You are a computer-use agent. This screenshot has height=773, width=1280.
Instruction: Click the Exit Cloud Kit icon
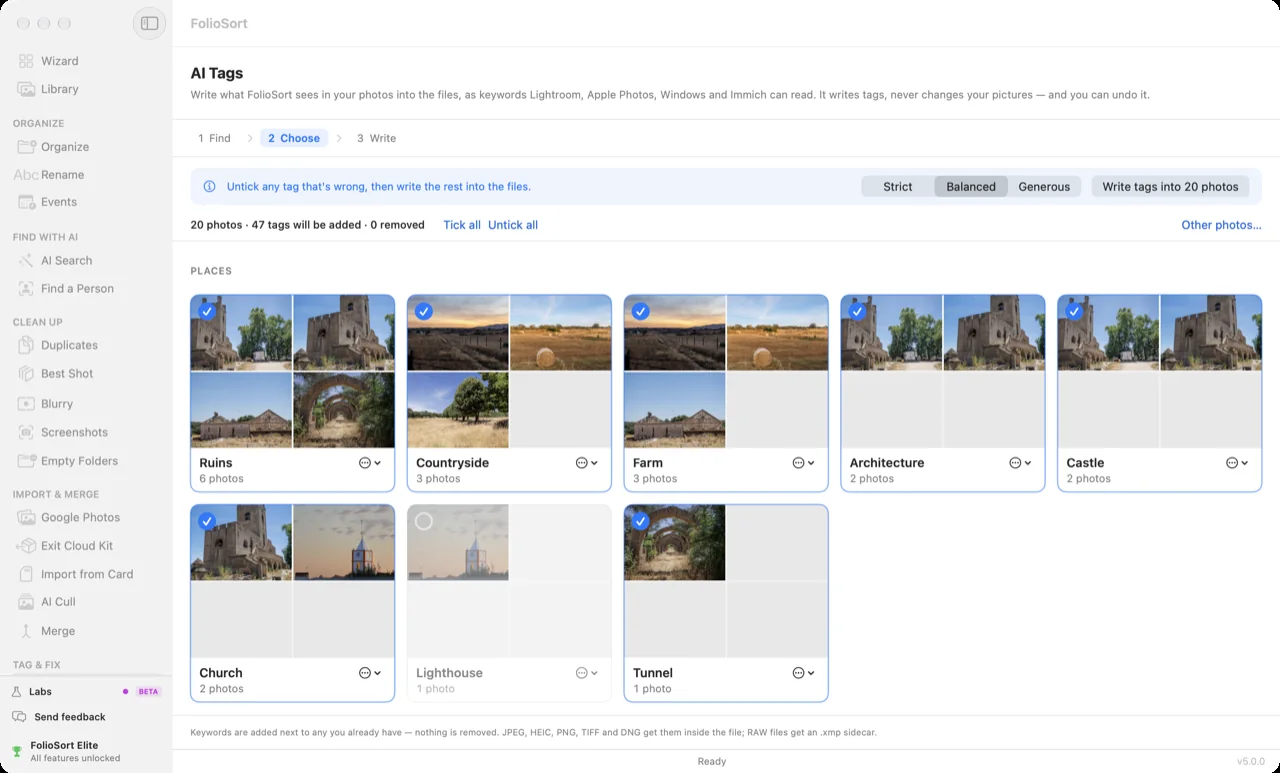tap(26, 546)
